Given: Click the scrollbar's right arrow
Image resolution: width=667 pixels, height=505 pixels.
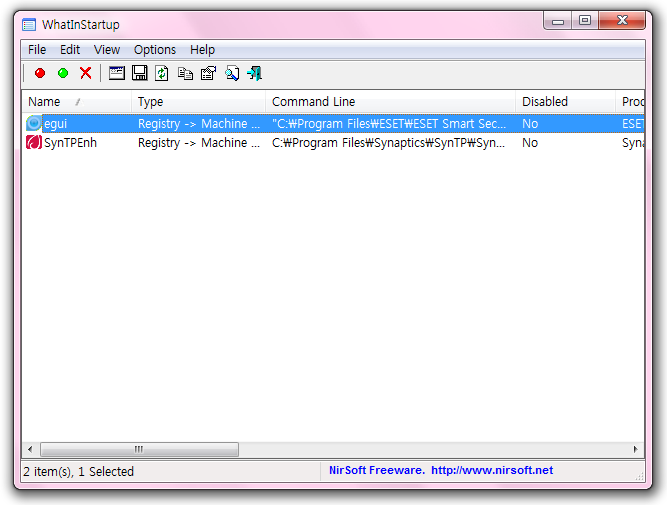Looking at the screenshot, I should [x=636, y=449].
